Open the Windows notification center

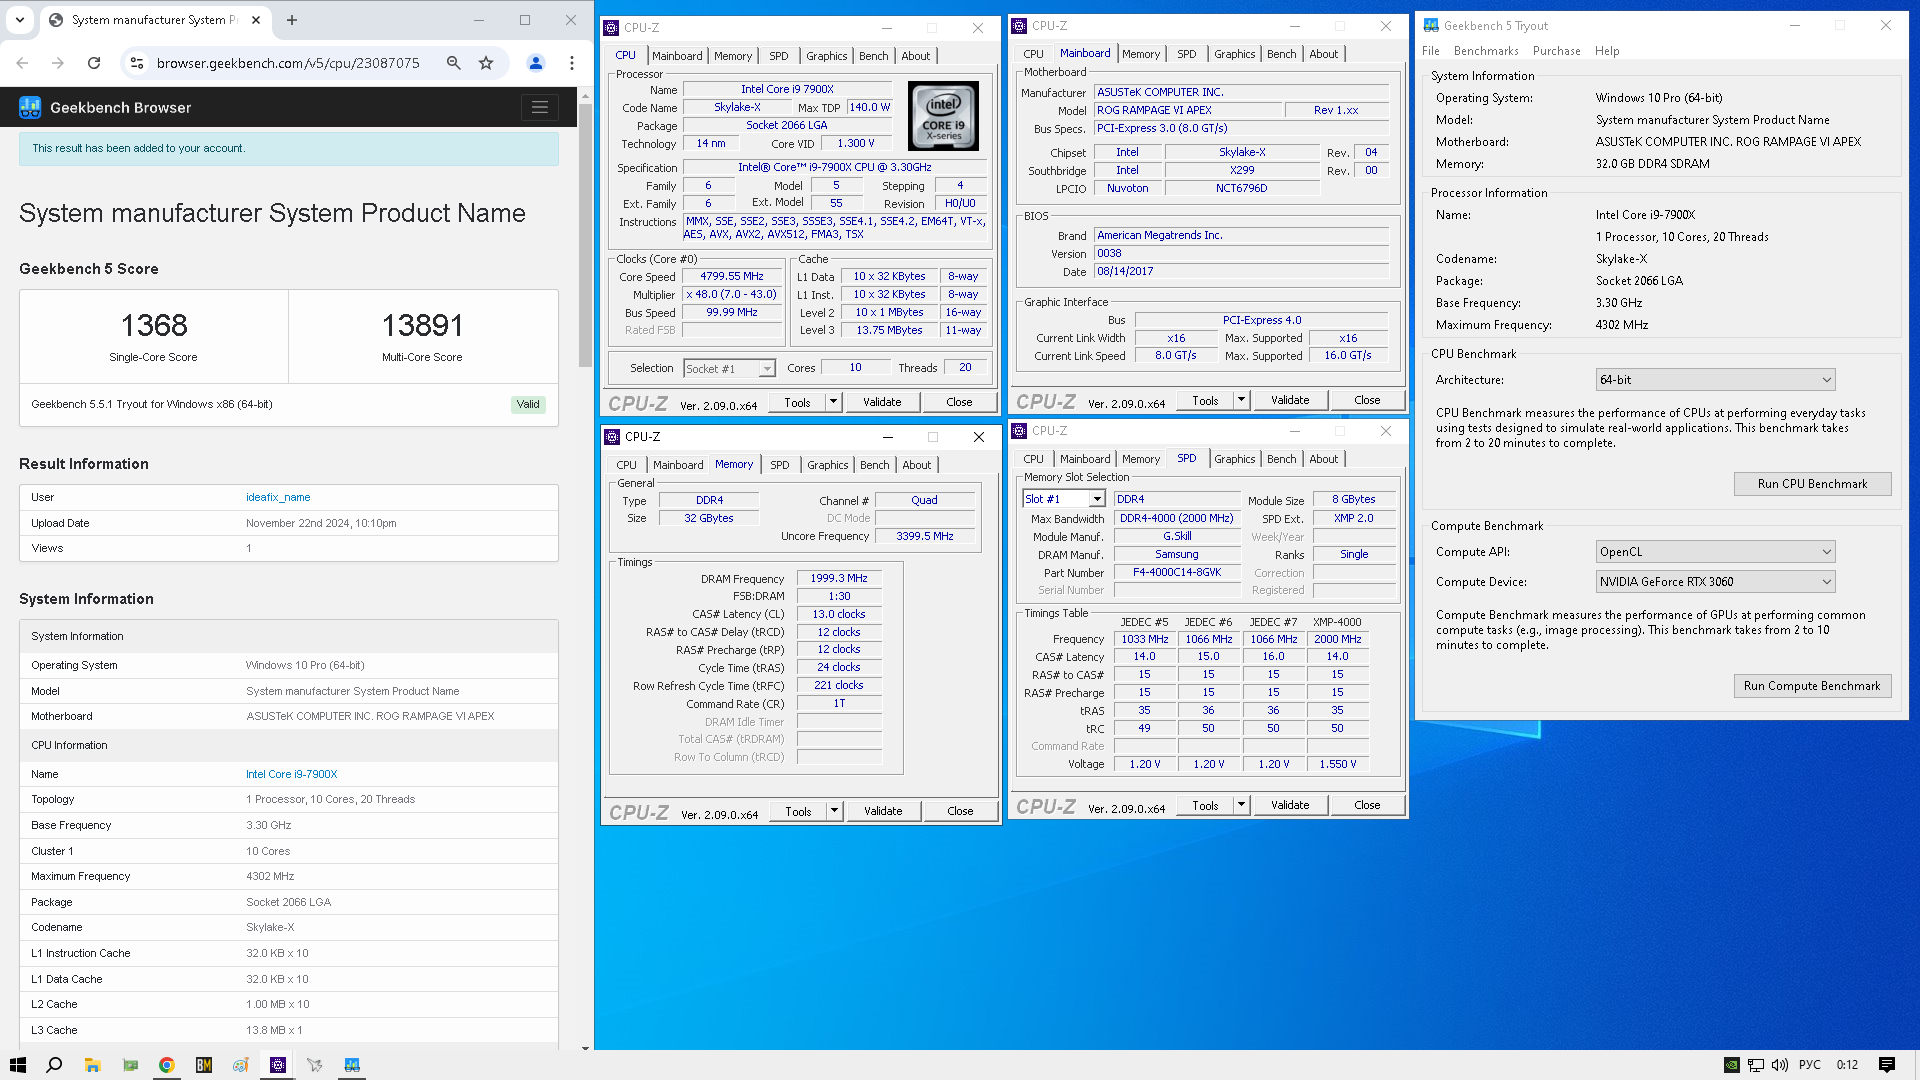(1887, 1065)
